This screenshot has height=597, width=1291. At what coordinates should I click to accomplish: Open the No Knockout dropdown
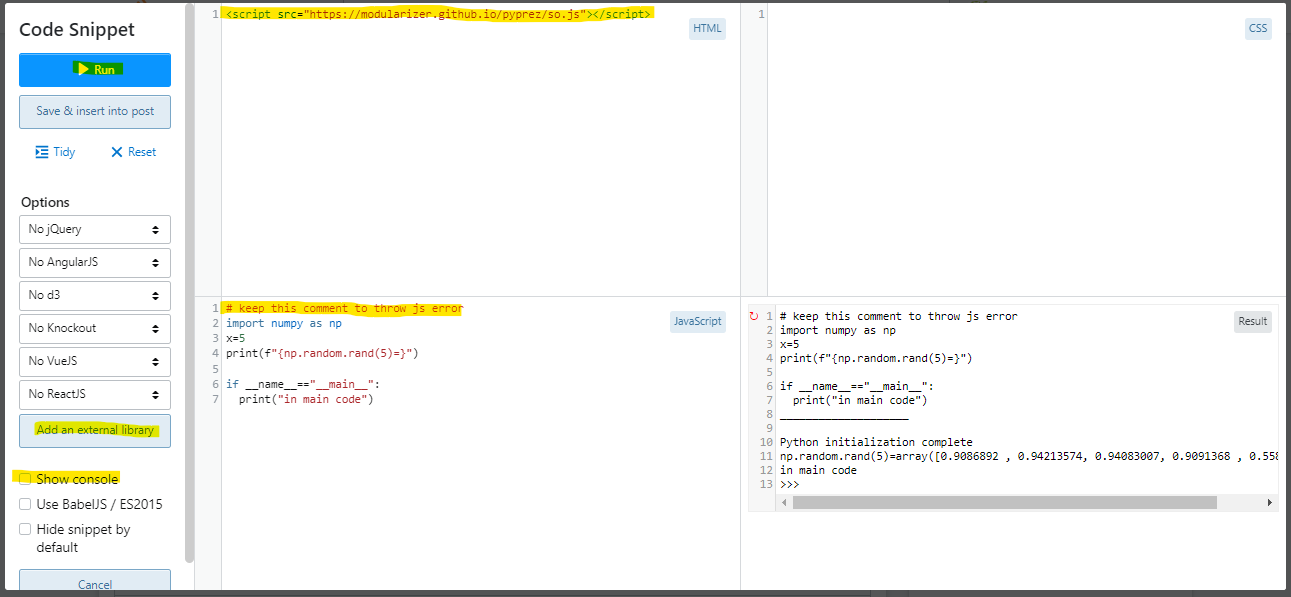(x=95, y=328)
